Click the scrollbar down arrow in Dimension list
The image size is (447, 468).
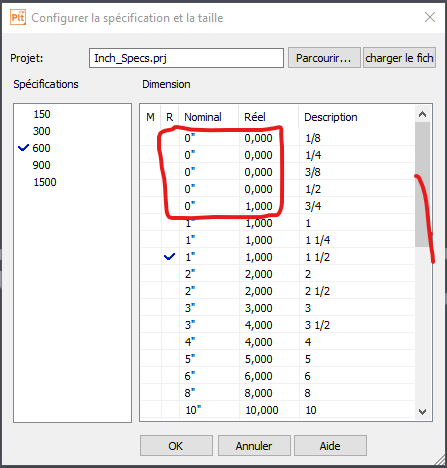click(422, 411)
